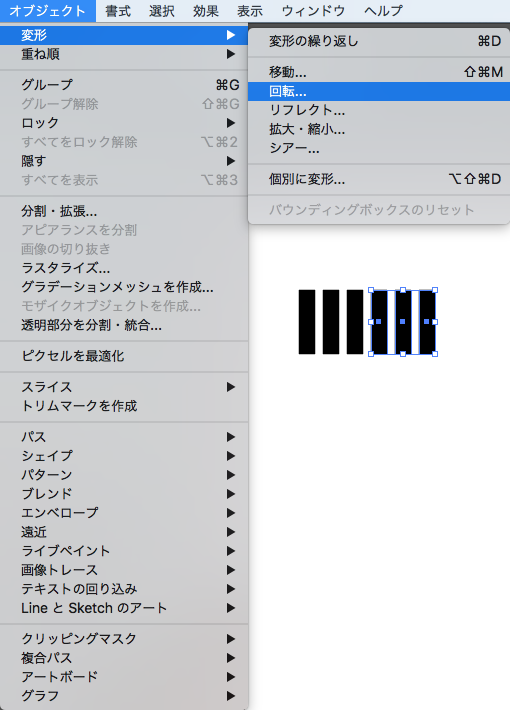The image size is (510, 710).
Task: Choose 個別に変形... option
Action: [379, 179]
